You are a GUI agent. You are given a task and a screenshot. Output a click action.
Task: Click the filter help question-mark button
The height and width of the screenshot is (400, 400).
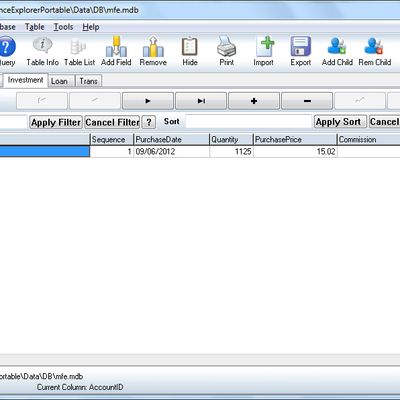149,122
